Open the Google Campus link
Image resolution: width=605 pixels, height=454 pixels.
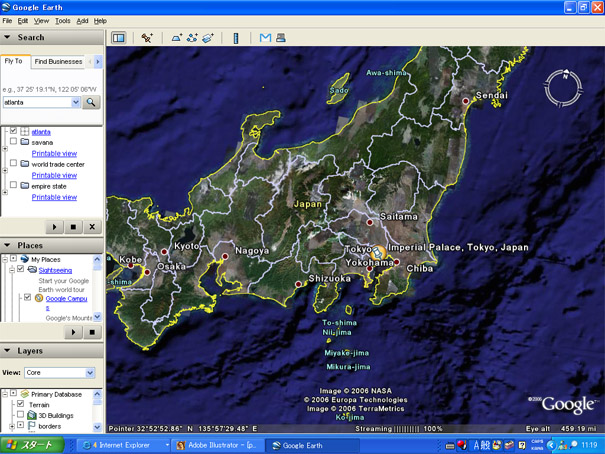click(66, 302)
